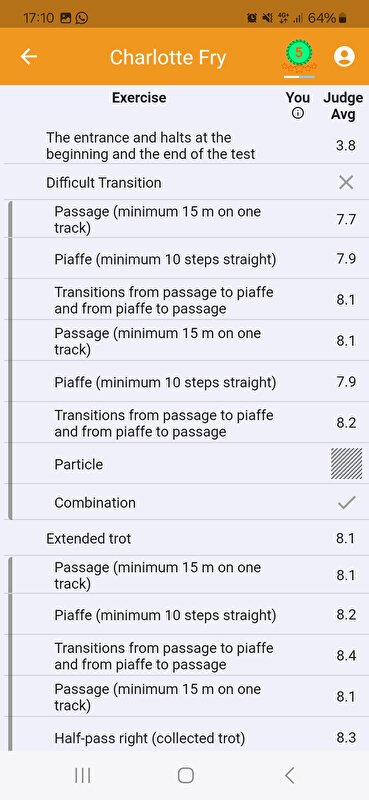Tap the back arrow in the header
The image size is (369, 800).
(x=29, y=56)
